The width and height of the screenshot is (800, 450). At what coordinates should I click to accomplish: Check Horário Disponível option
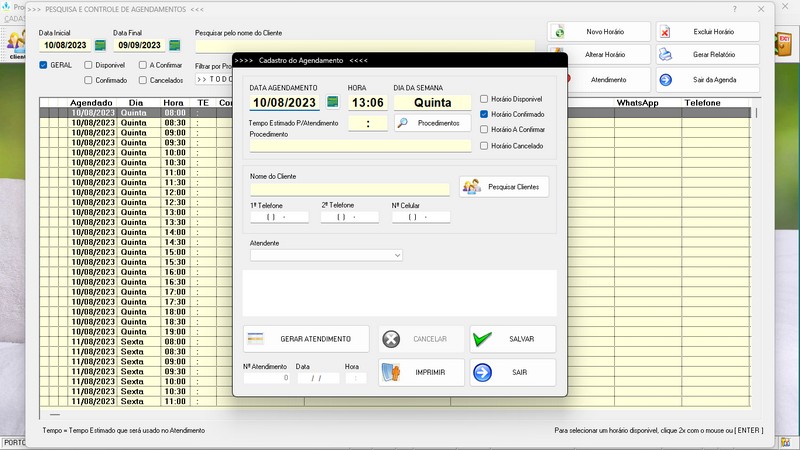click(484, 99)
